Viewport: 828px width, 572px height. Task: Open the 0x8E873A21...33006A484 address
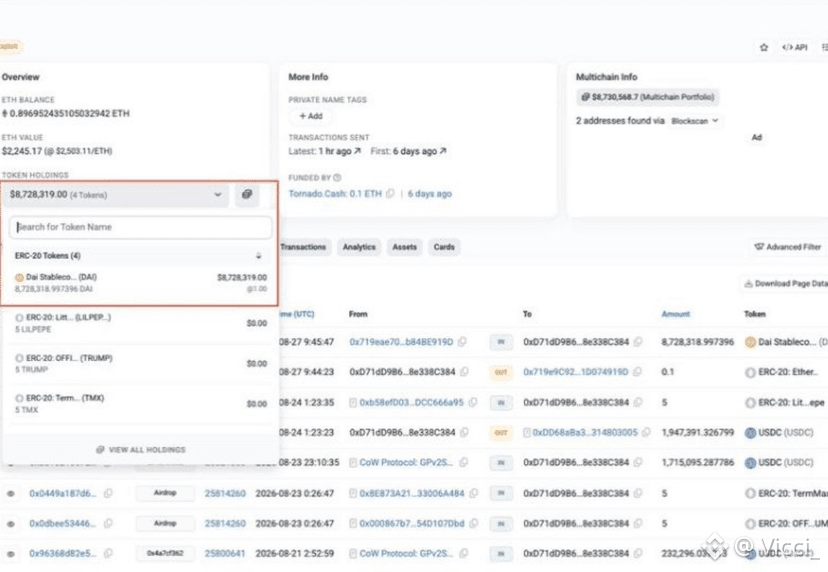pyautogui.click(x=412, y=494)
